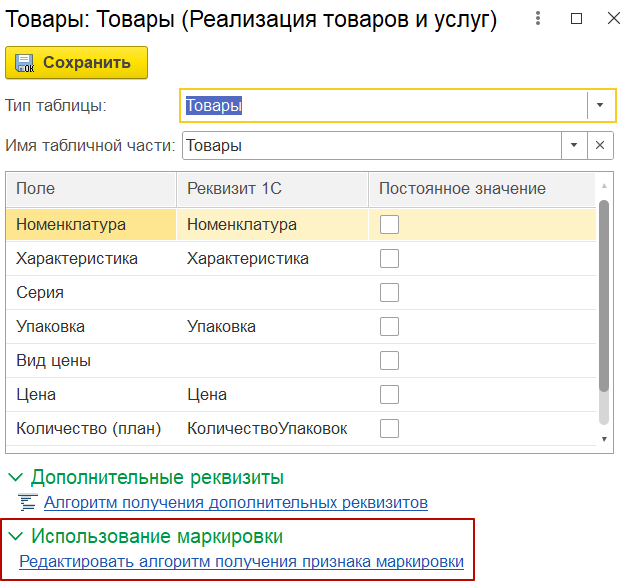This screenshot has width=626, height=586.
Task: Click the scroll-down arrow of the table
Action: (603, 438)
